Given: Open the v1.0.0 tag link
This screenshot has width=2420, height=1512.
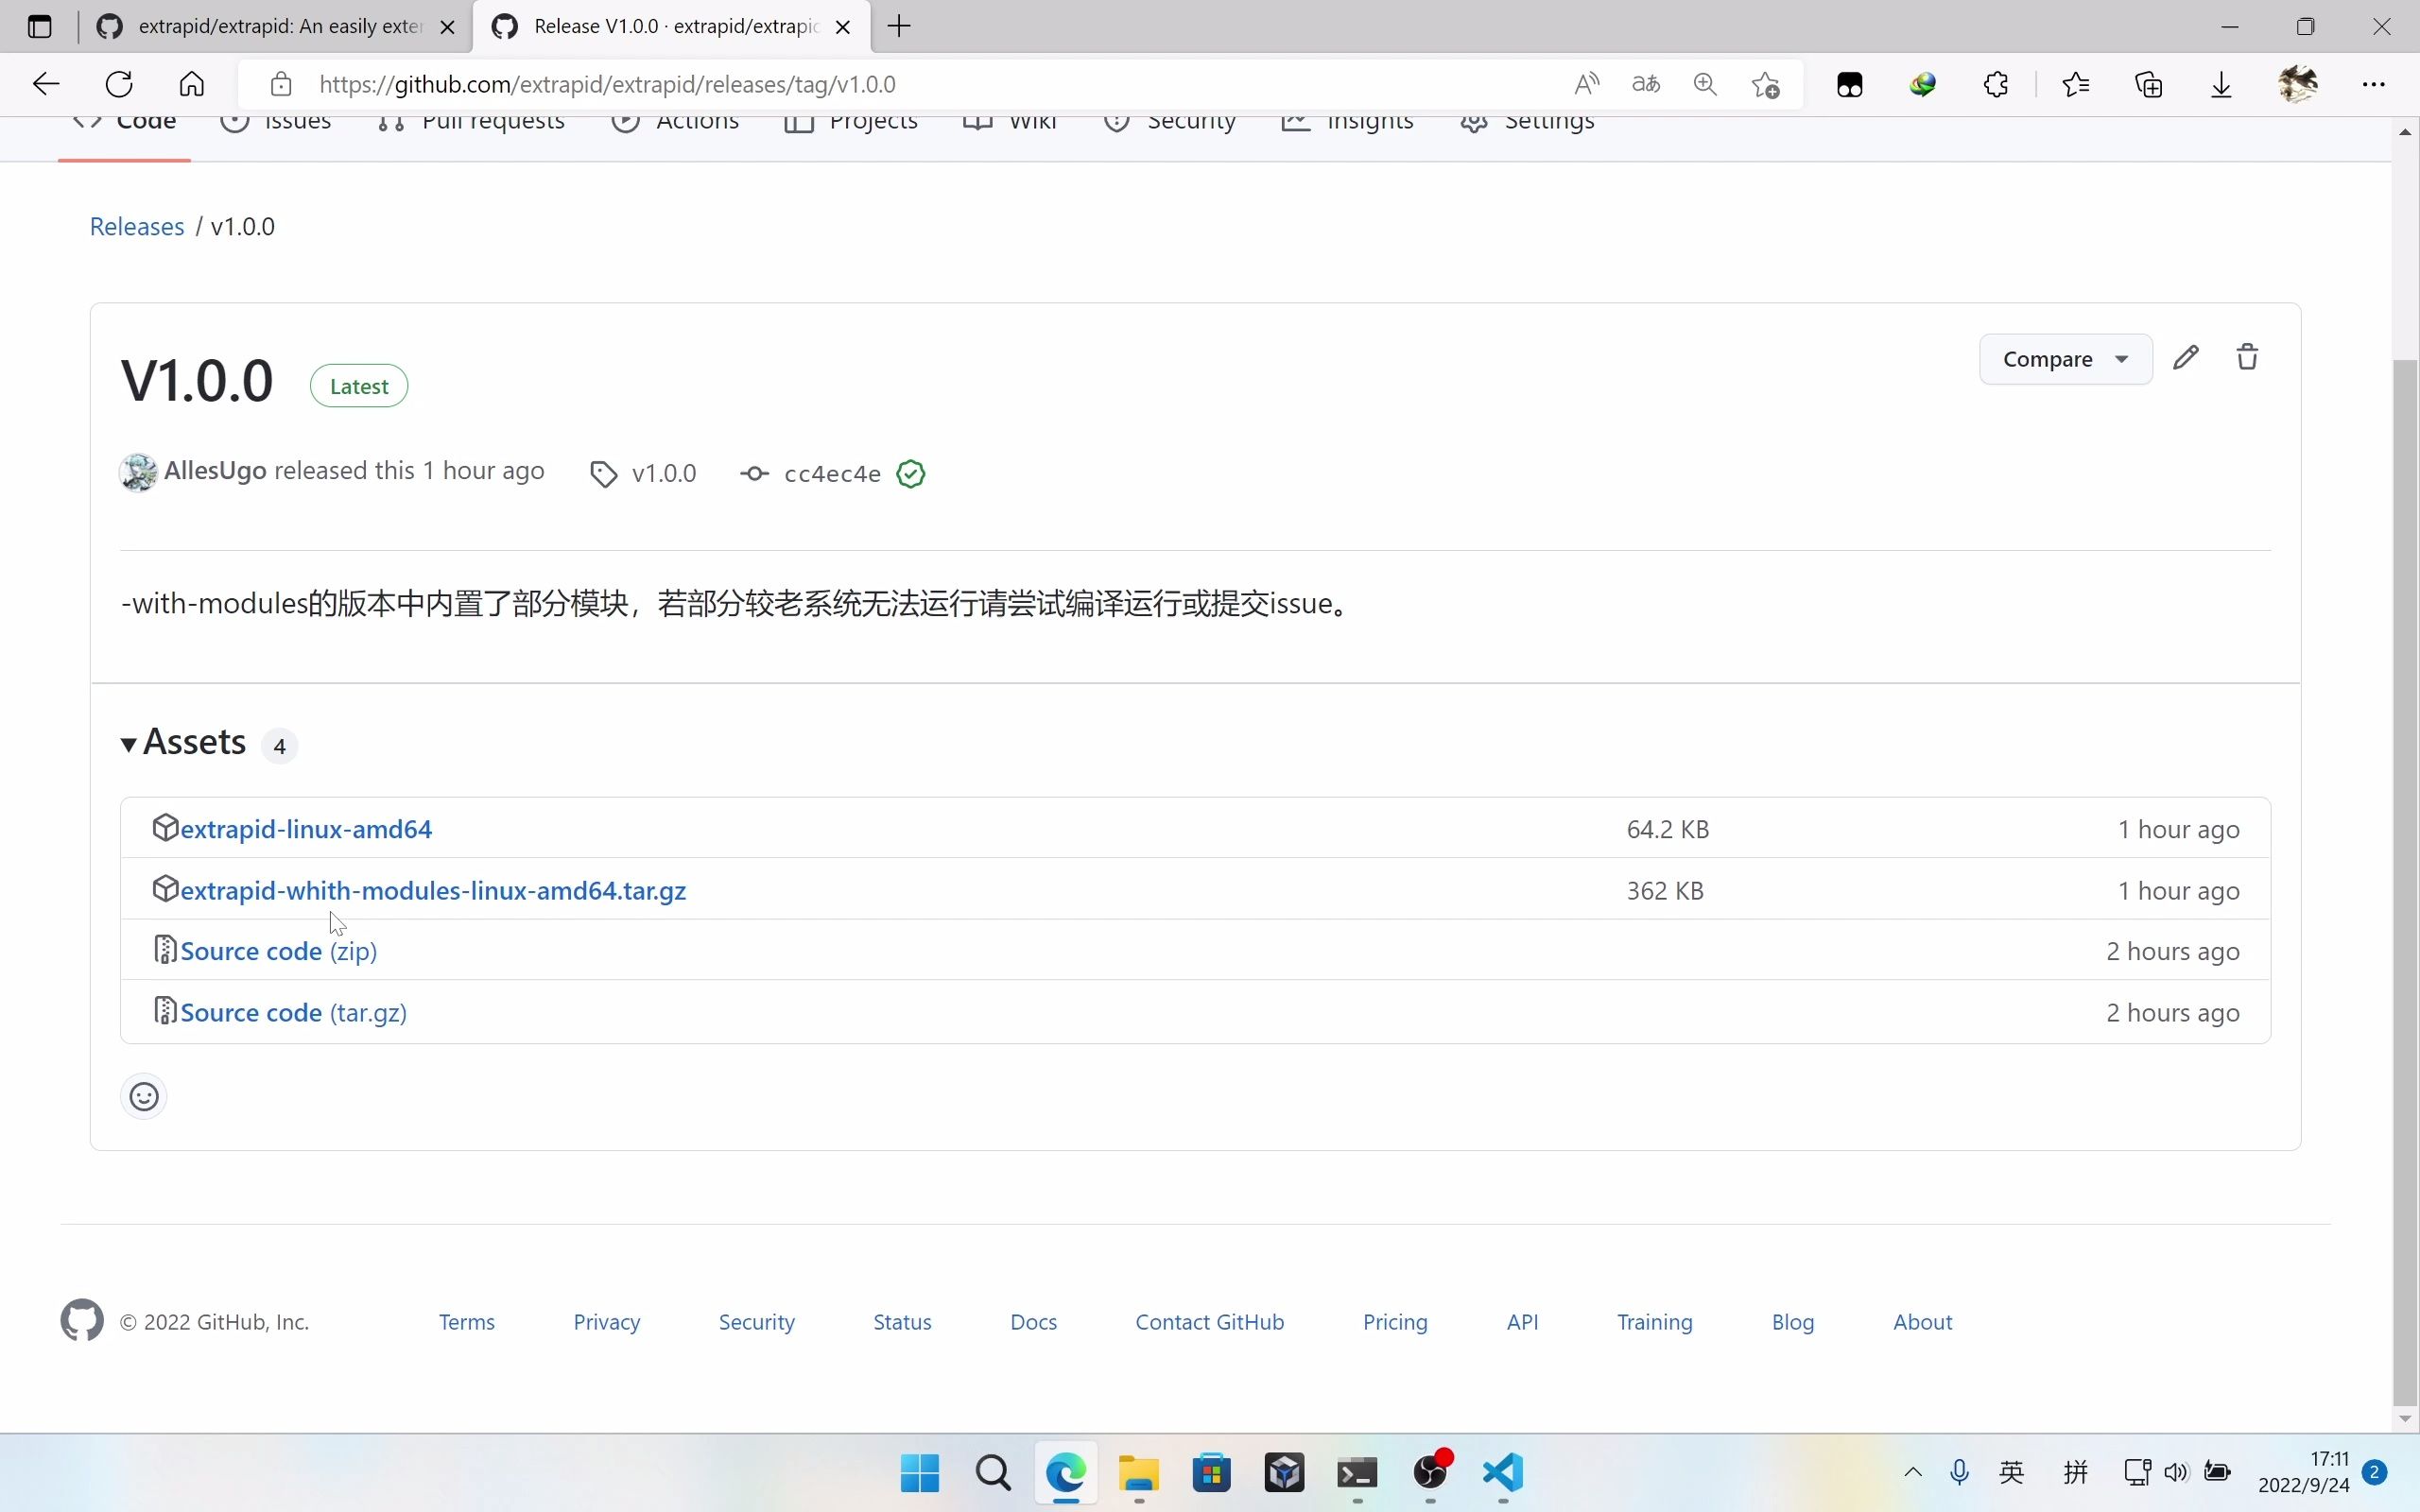Looking at the screenshot, I should [664, 474].
